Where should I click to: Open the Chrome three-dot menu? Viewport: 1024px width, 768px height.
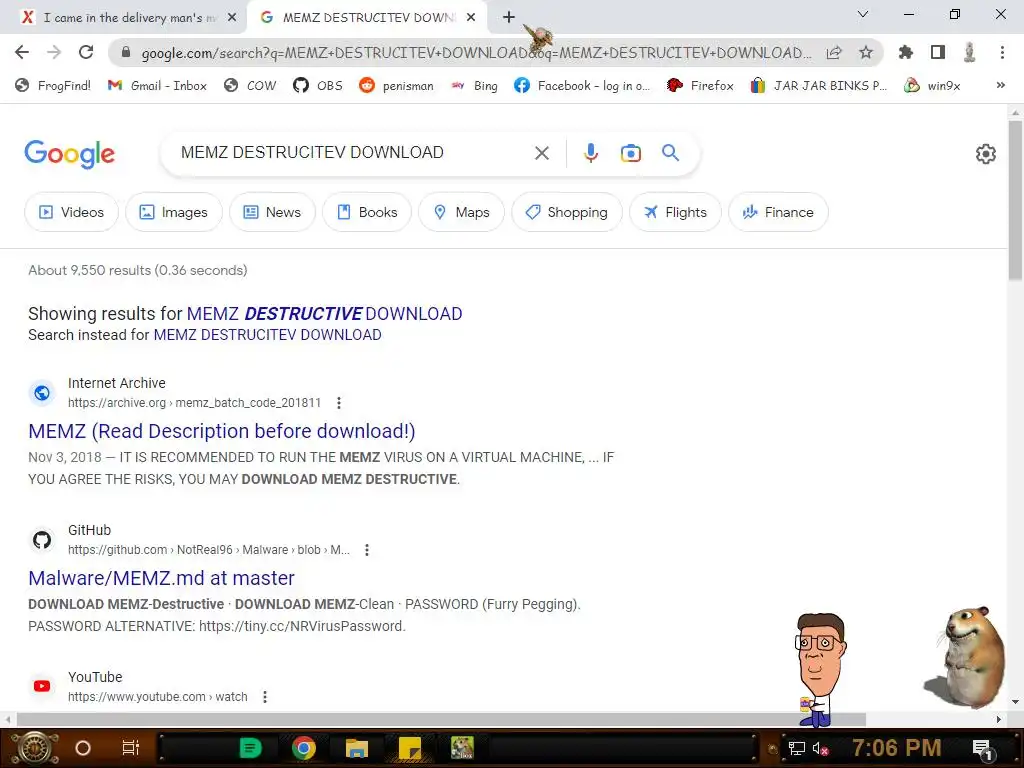(x=1002, y=52)
